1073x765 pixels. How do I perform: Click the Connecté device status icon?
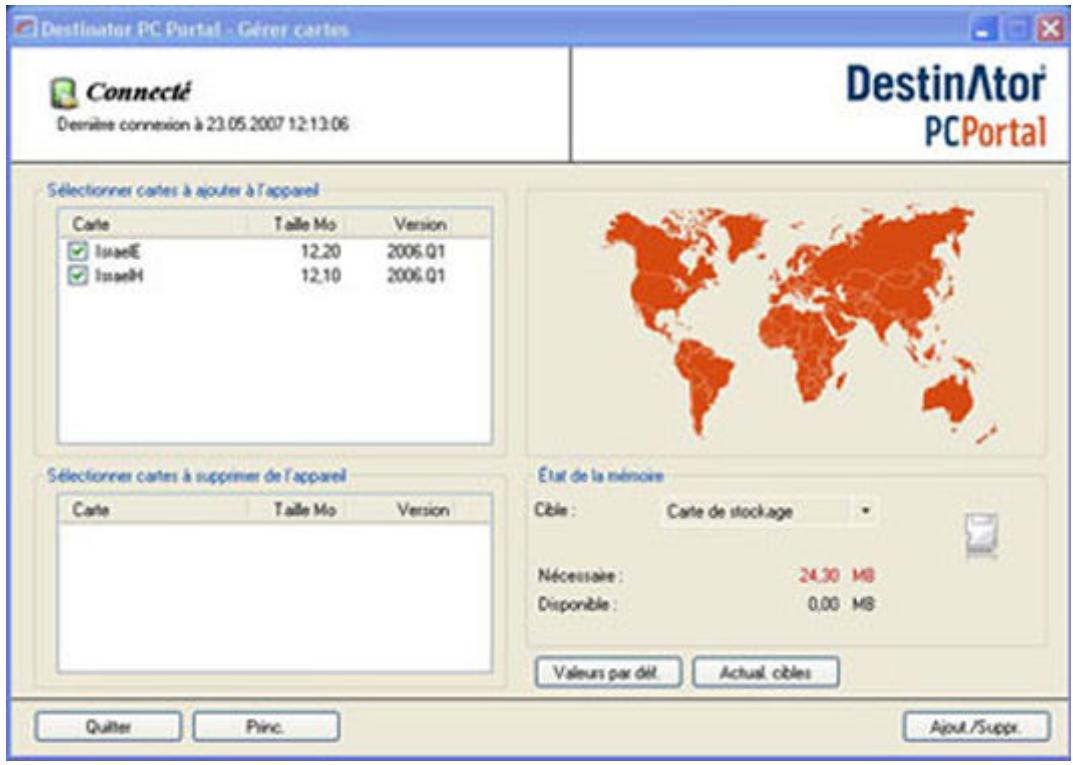pyautogui.click(x=64, y=93)
